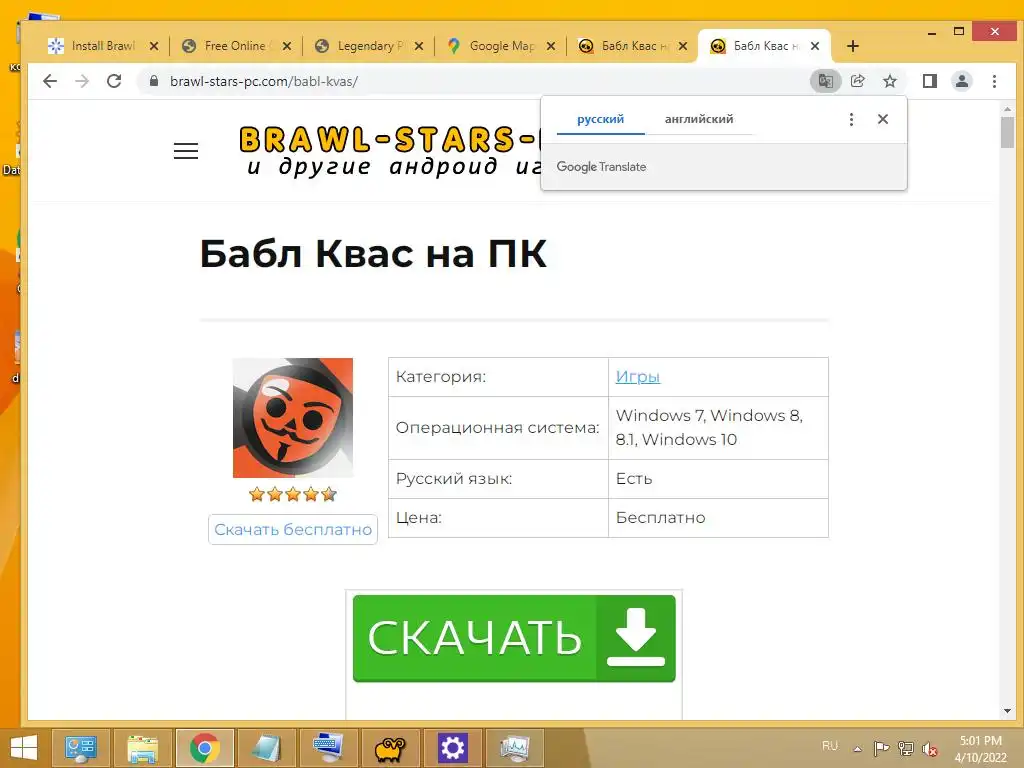This screenshot has height=768, width=1024.
Task: Select английский in translate popup
Action: tap(699, 119)
